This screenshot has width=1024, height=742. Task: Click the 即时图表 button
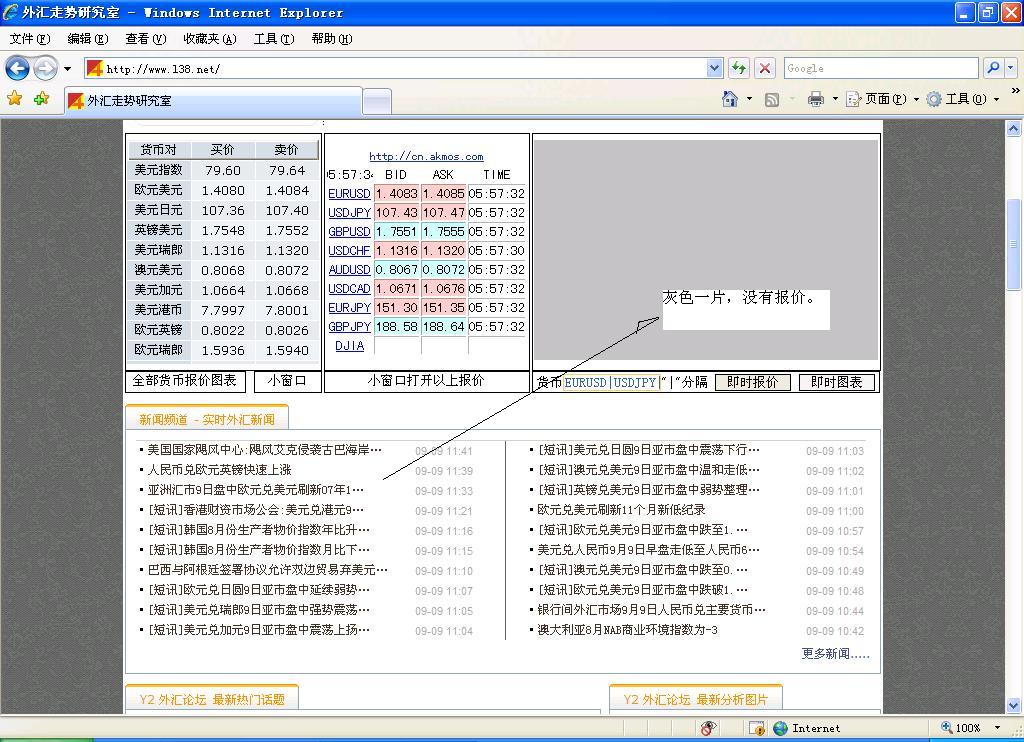837,382
